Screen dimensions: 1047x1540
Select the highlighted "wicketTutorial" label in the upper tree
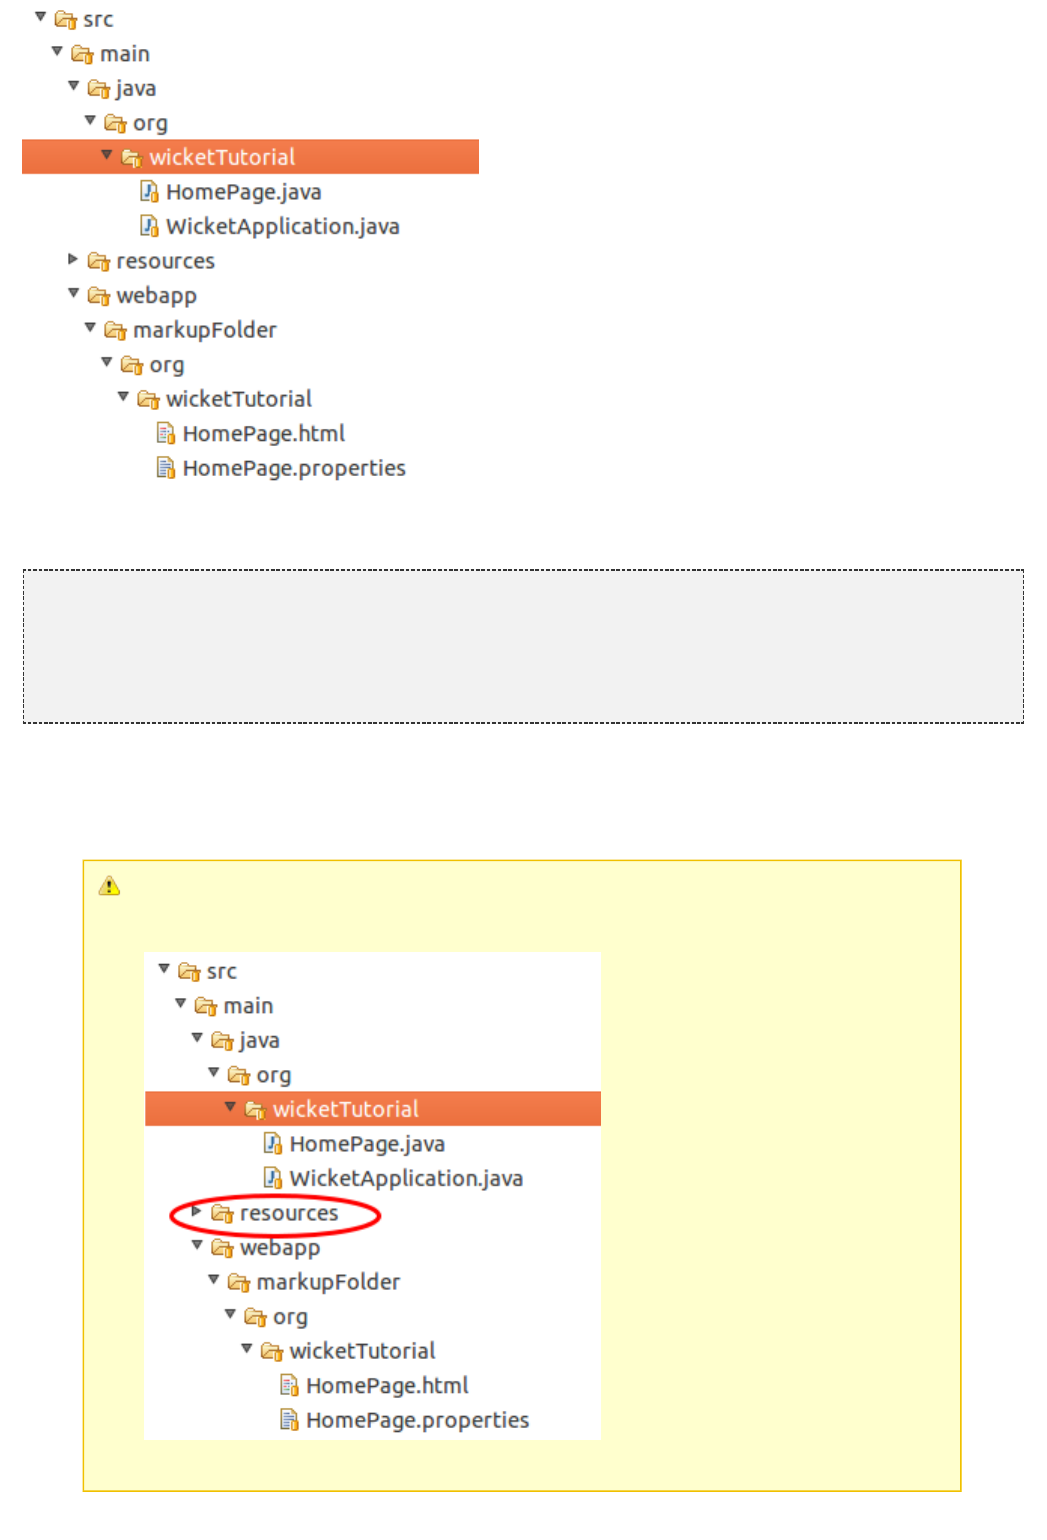tap(222, 157)
